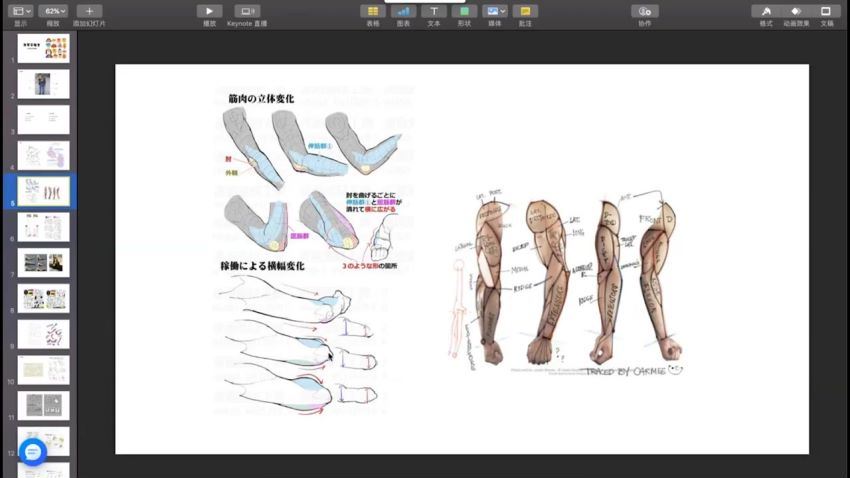Image resolution: width=850 pixels, height=478 pixels.
Task: Insert a chart from toolbar
Action: (403, 11)
